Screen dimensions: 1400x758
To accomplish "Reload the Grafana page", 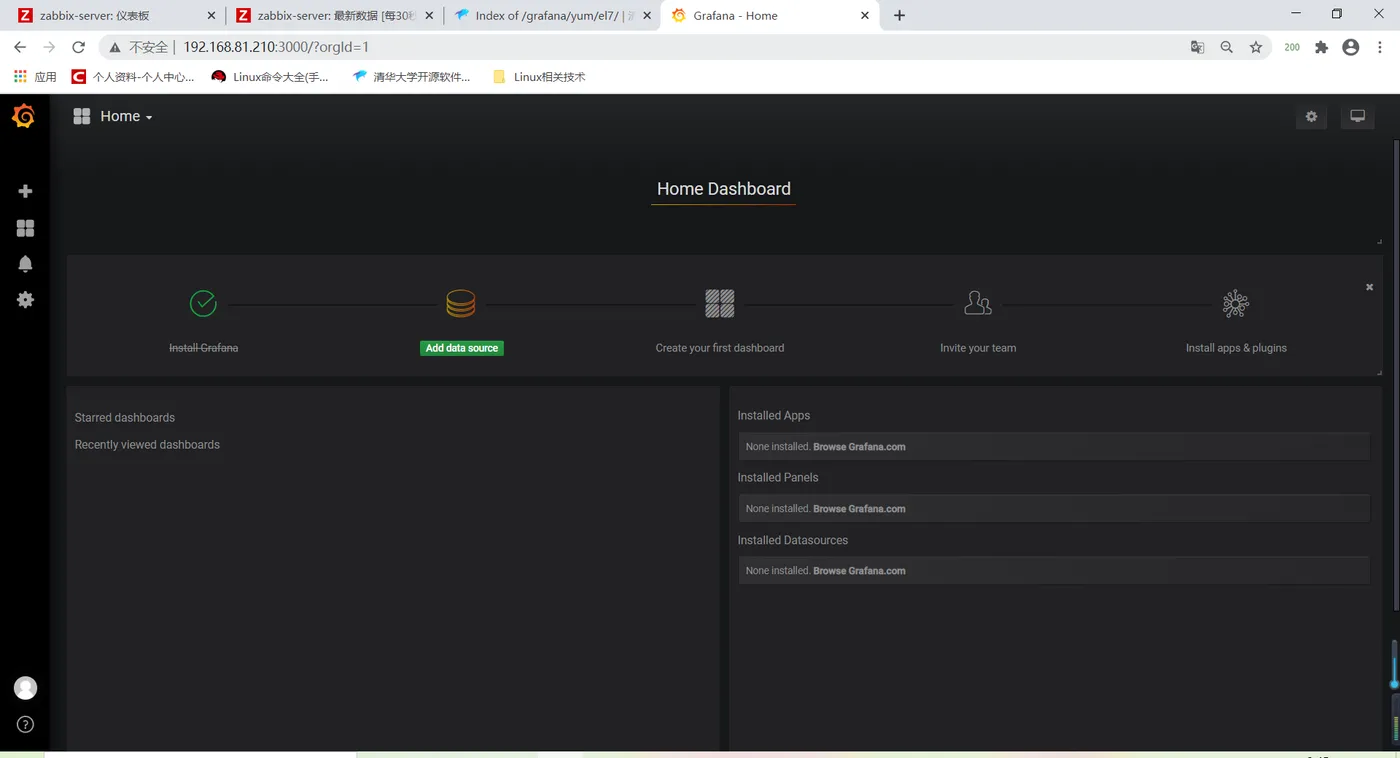I will [78, 47].
